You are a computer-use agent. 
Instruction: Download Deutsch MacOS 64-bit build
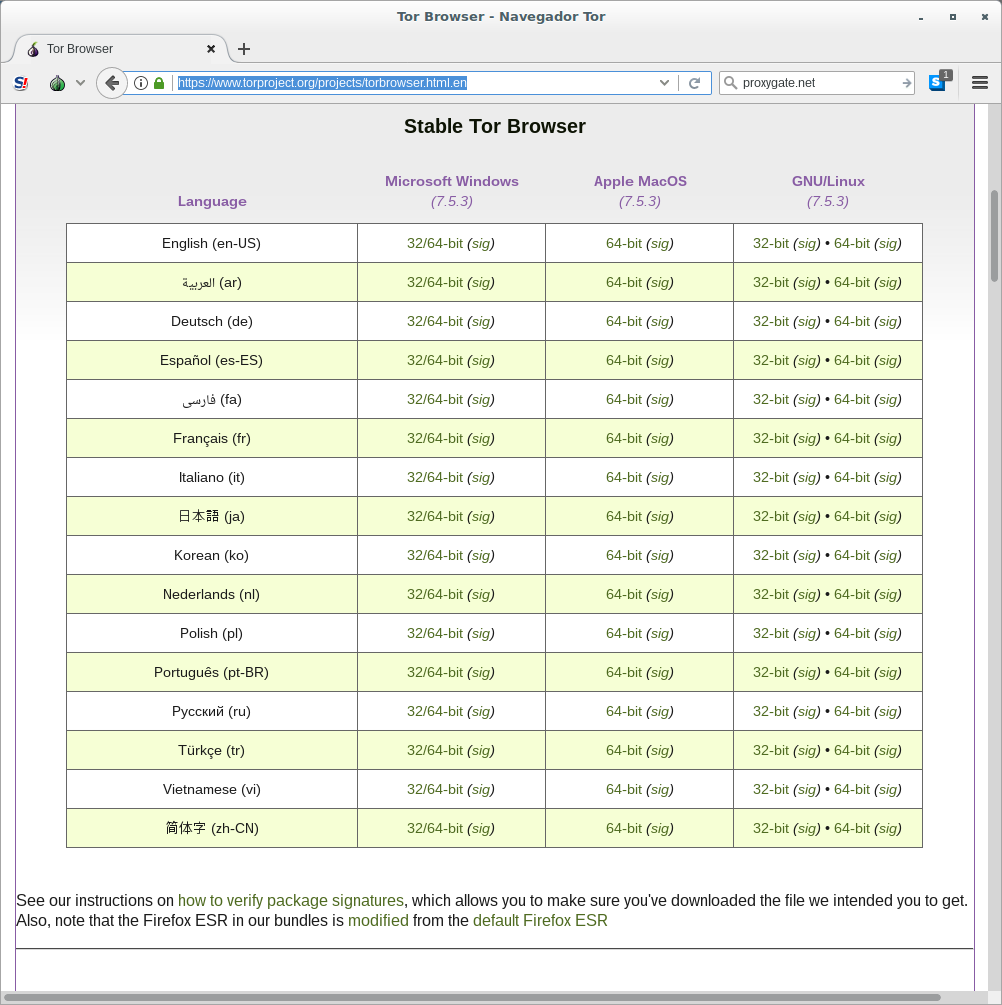(624, 322)
